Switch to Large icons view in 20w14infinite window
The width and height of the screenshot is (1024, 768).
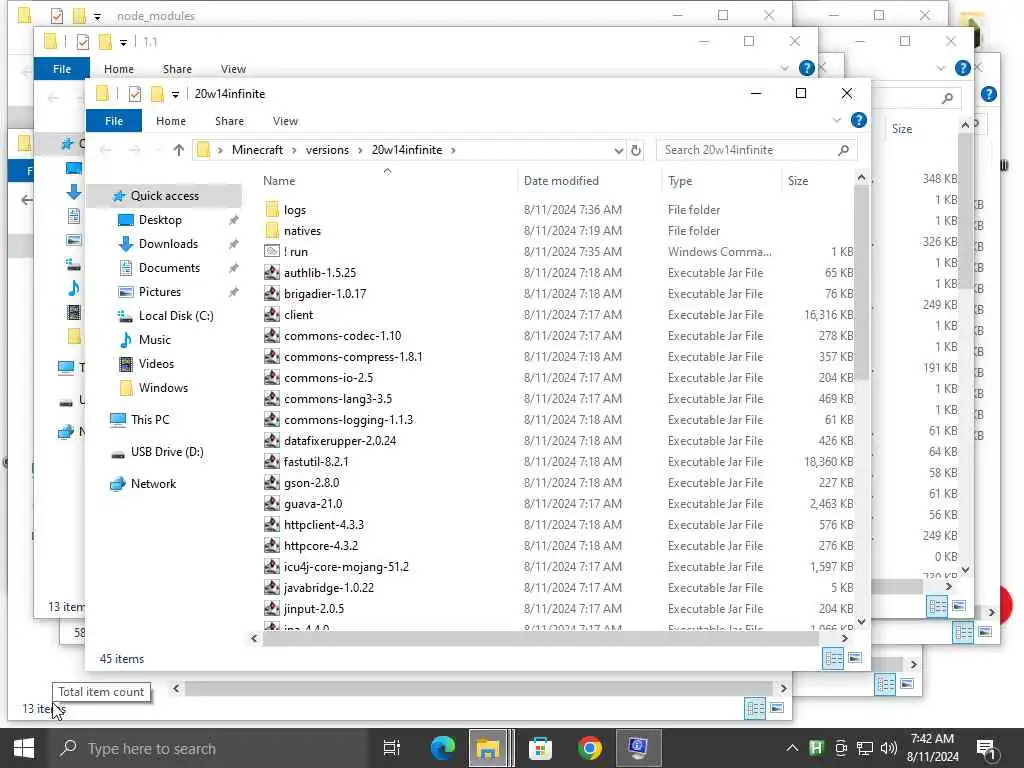[x=855, y=658]
